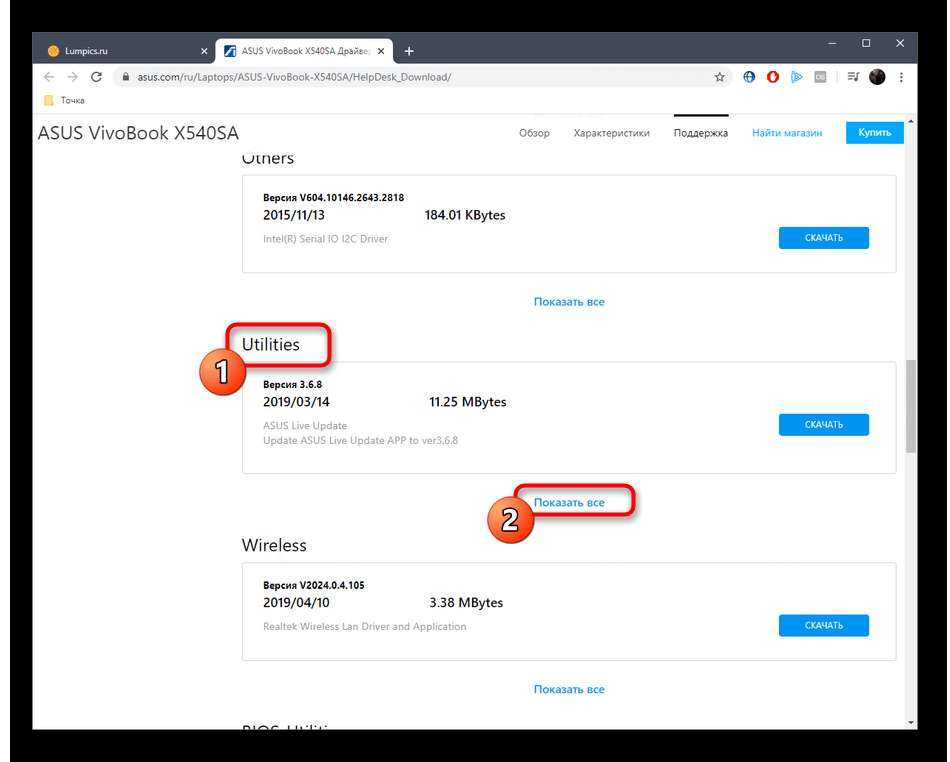Close the Lumpics.ru tab

(204, 51)
